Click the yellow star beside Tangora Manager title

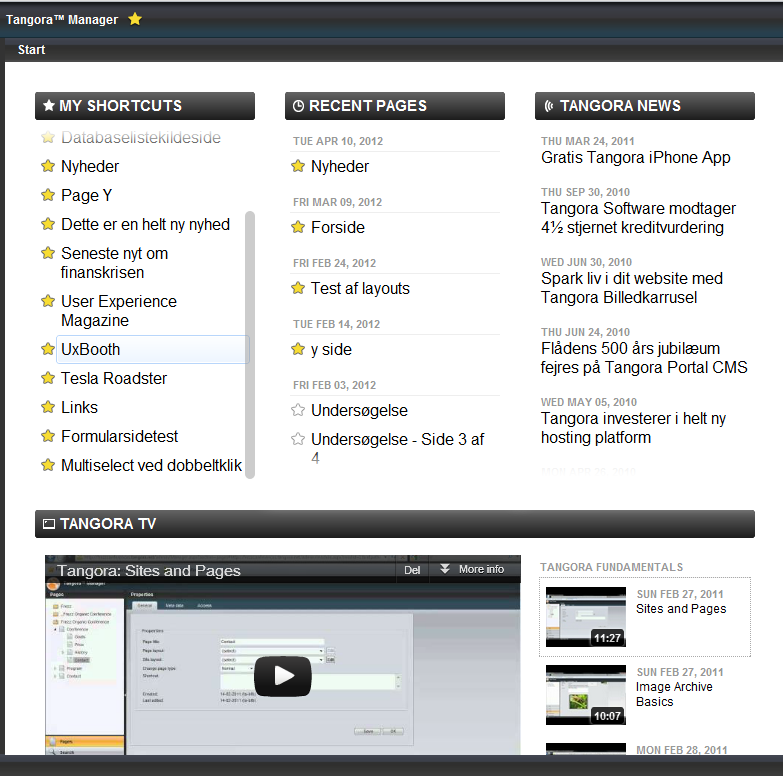click(x=135, y=19)
